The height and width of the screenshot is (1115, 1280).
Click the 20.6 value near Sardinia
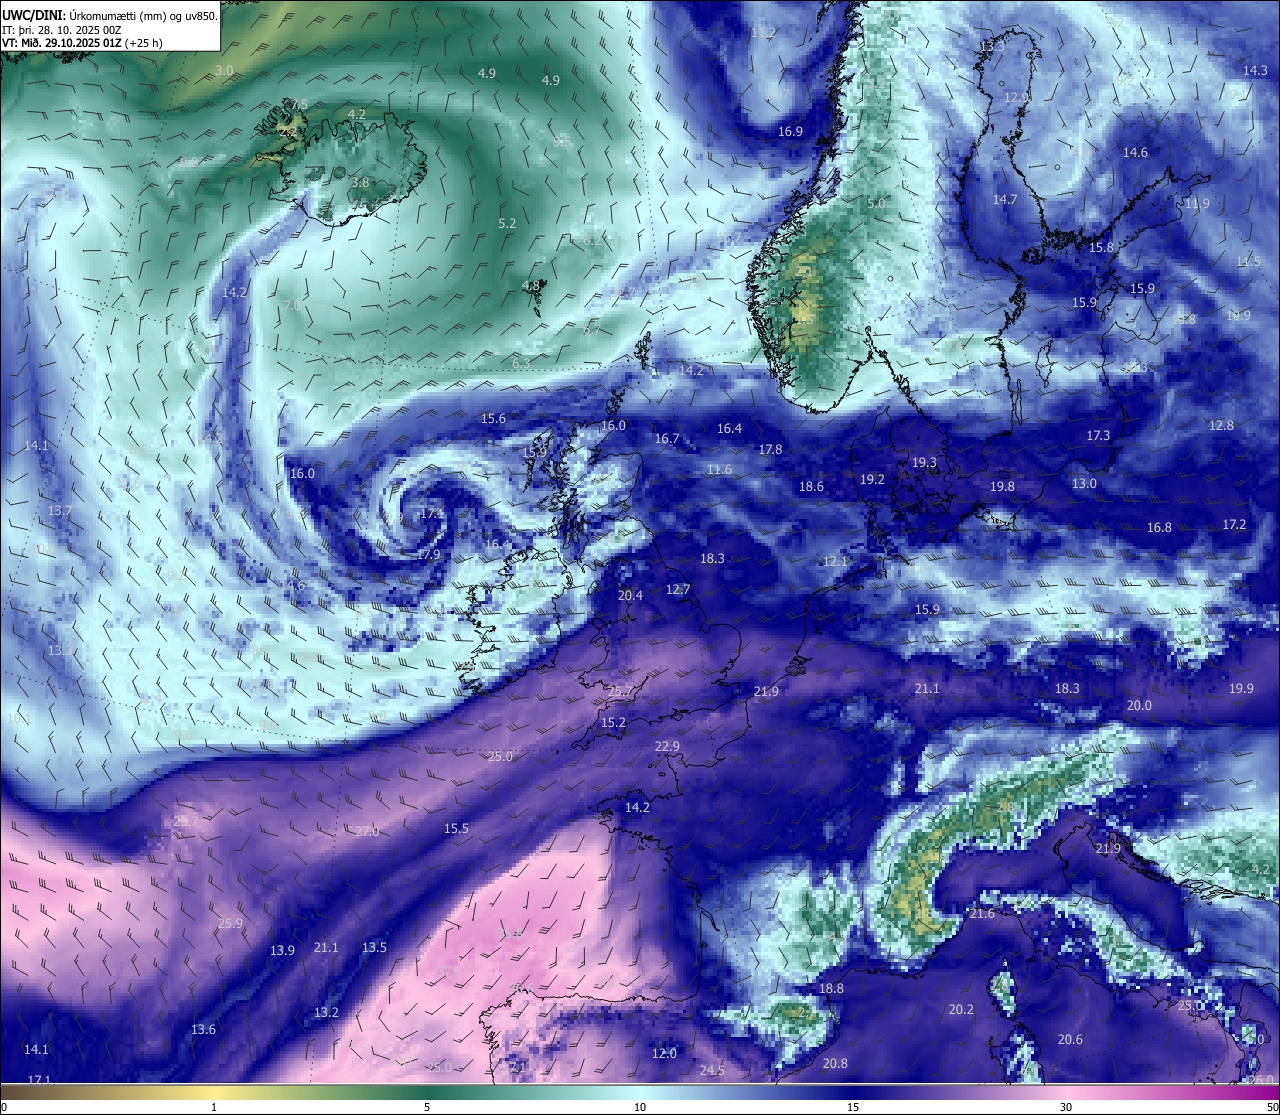1070,1040
